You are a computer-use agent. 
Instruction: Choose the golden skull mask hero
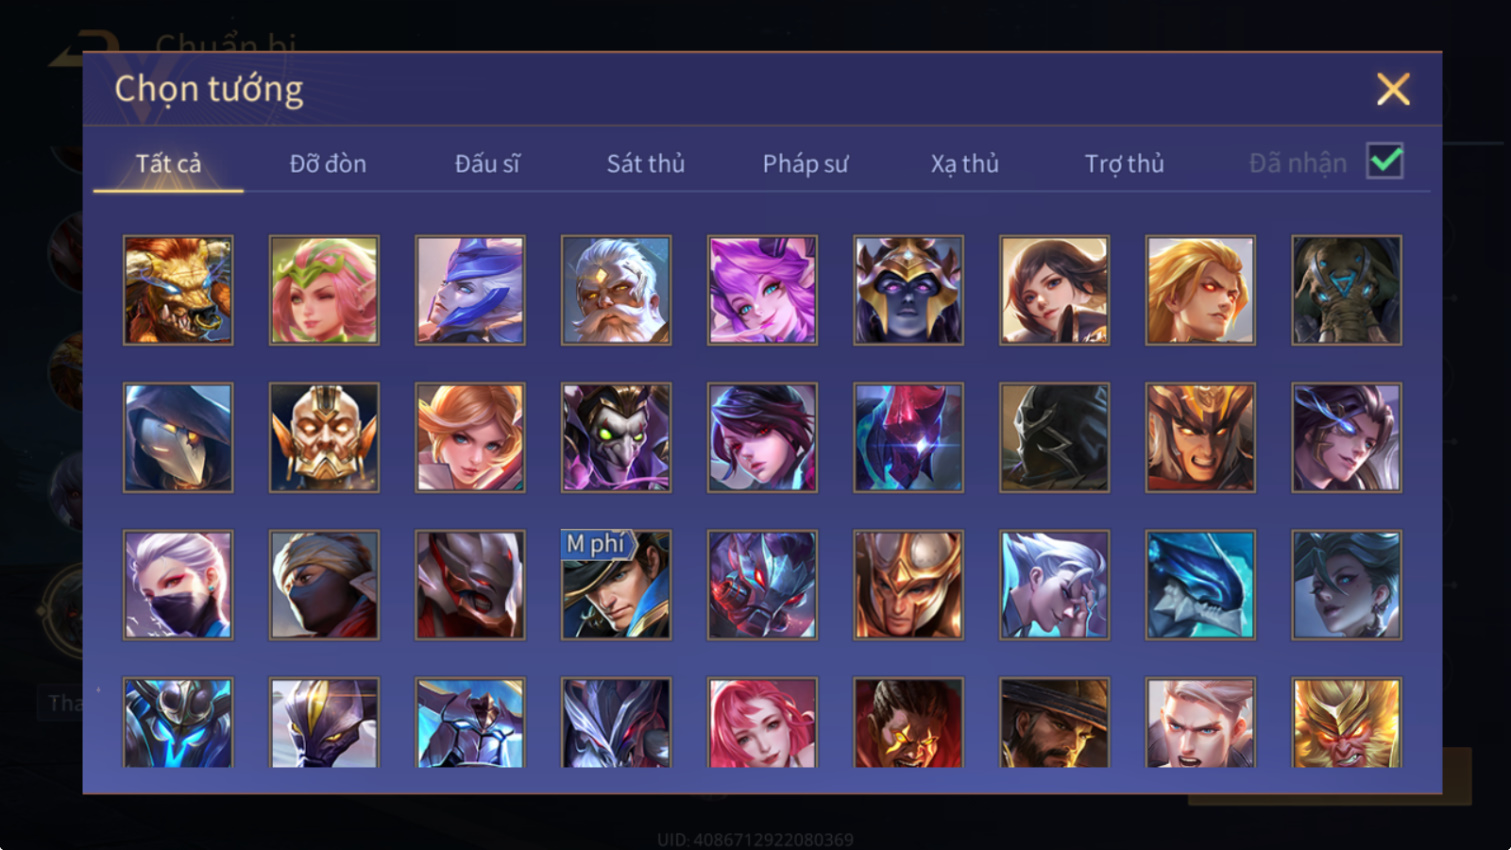[324, 437]
